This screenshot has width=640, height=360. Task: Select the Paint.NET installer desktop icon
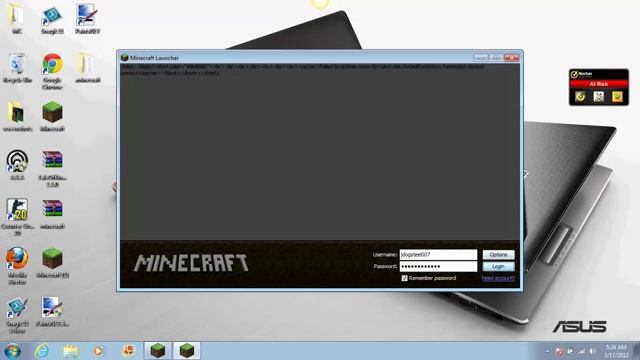coord(52,312)
